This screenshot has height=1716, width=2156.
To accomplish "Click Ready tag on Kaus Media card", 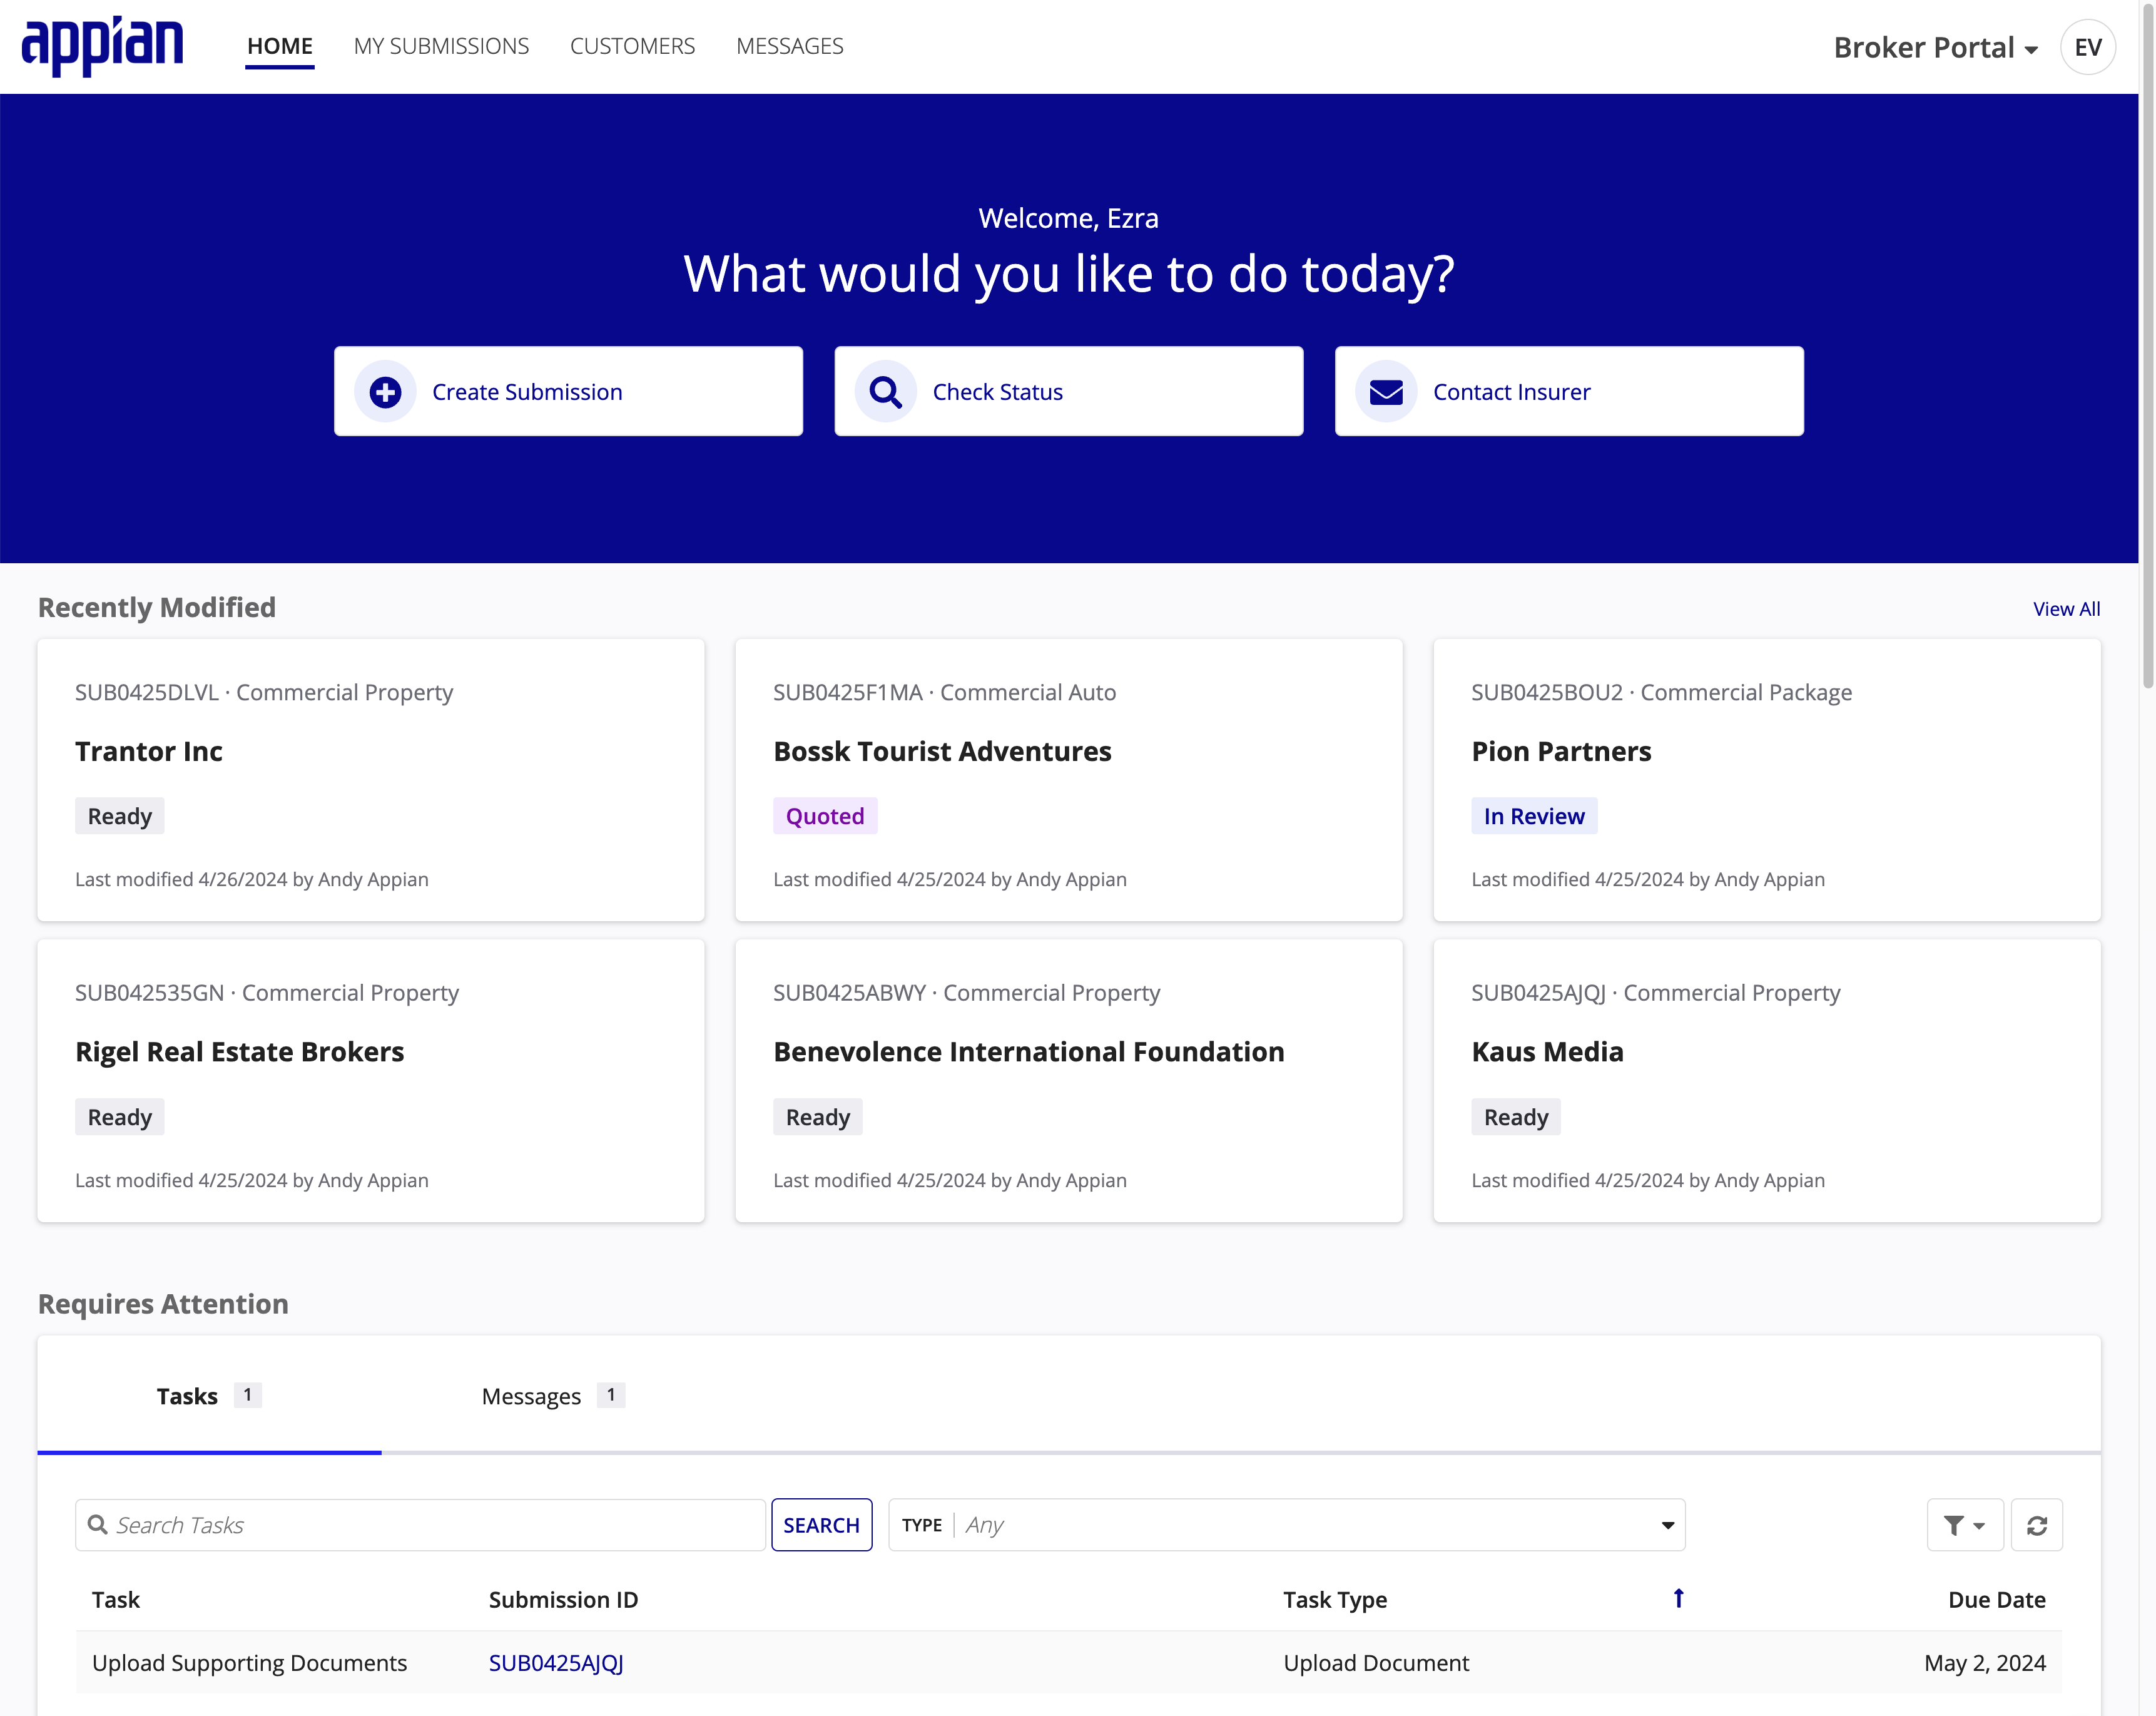I will tap(1516, 1117).
